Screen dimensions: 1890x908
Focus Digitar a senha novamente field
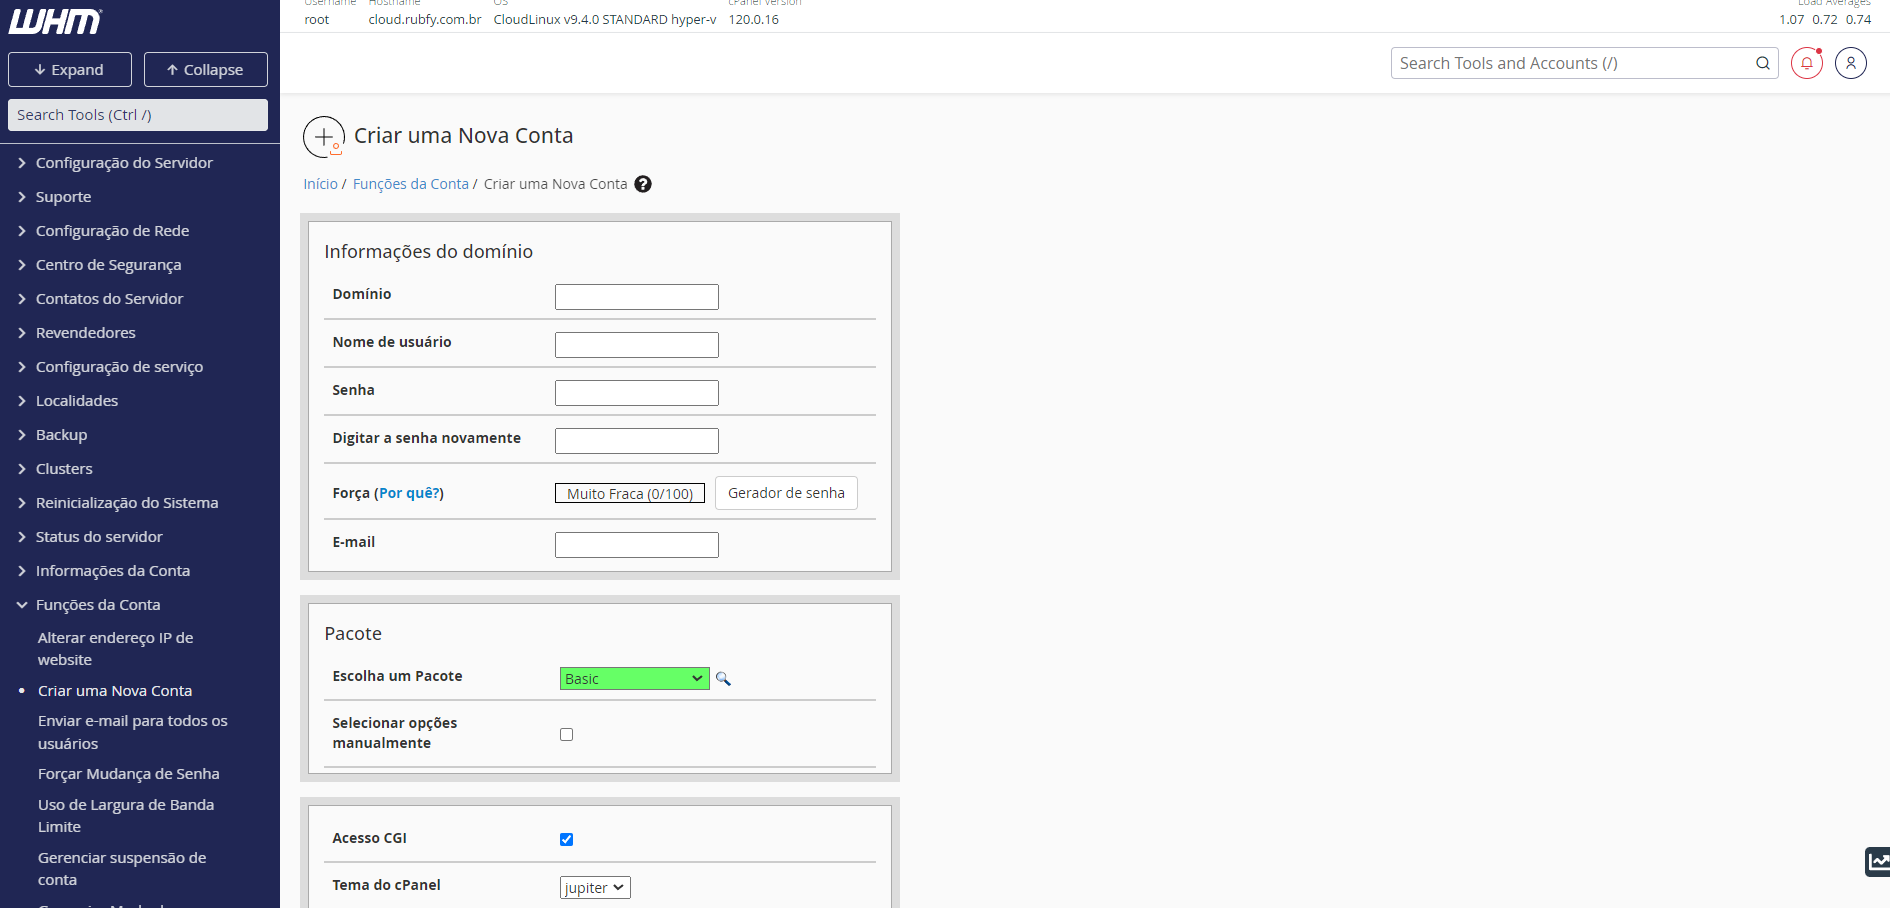(637, 441)
